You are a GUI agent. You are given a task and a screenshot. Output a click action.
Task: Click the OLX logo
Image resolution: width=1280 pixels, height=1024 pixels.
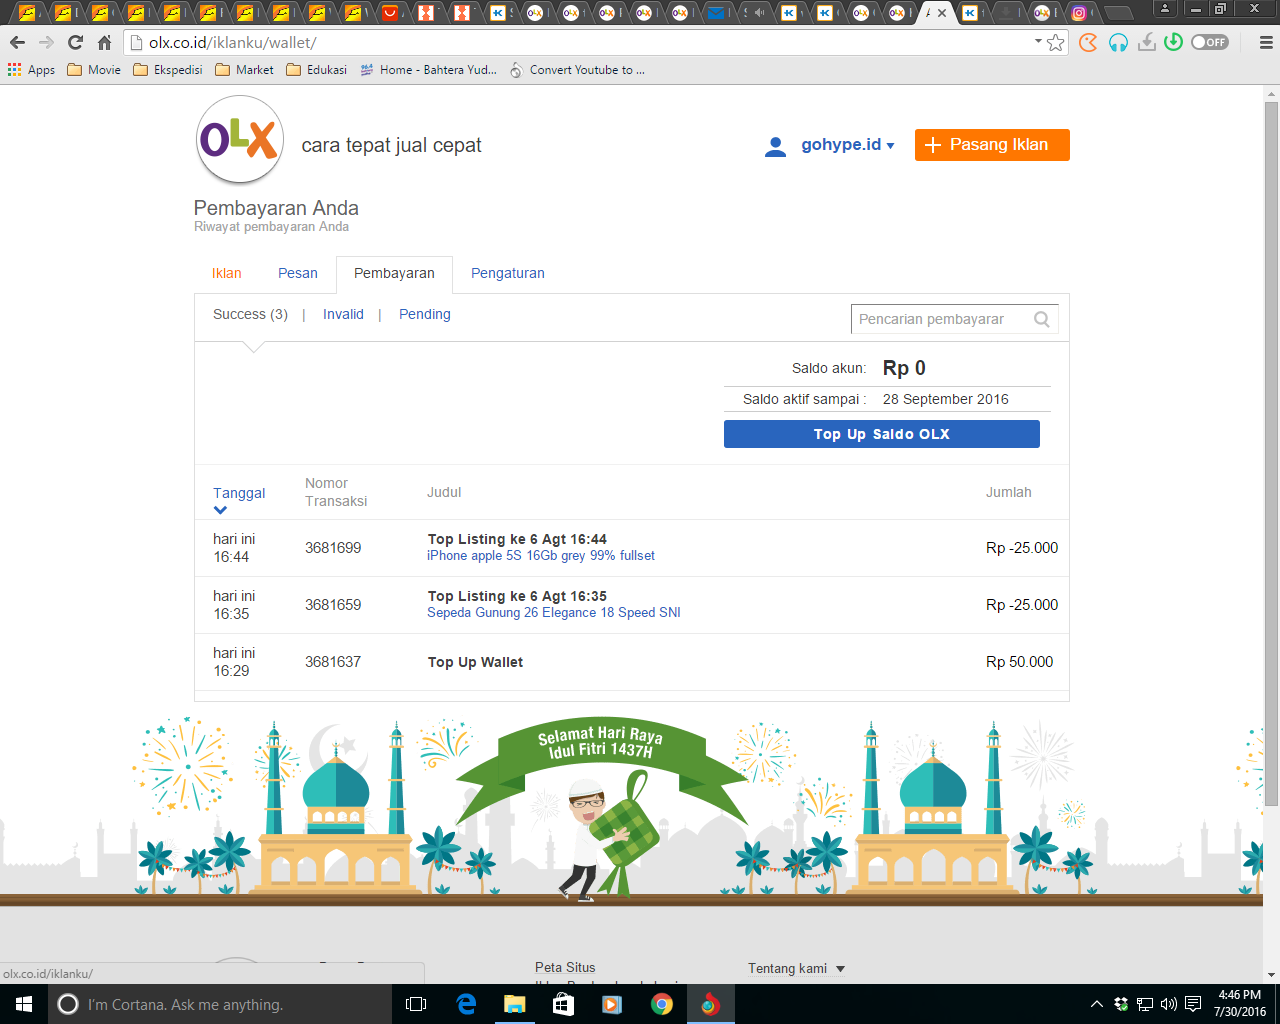(x=240, y=140)
